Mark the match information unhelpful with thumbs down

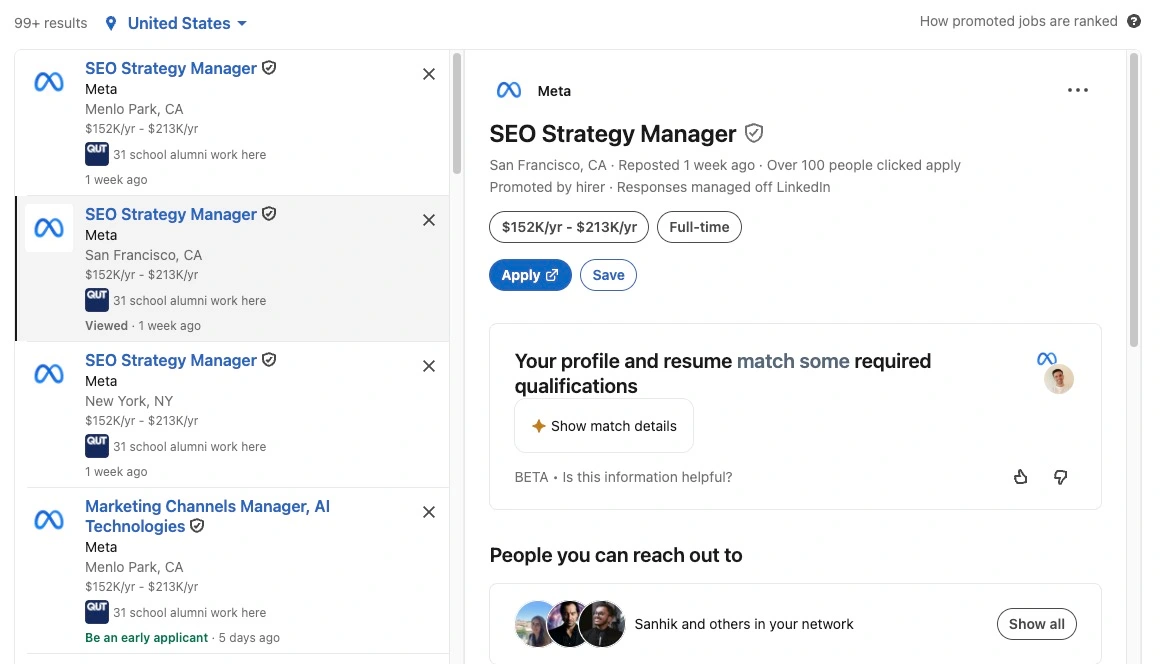[x=1060, y=477]
